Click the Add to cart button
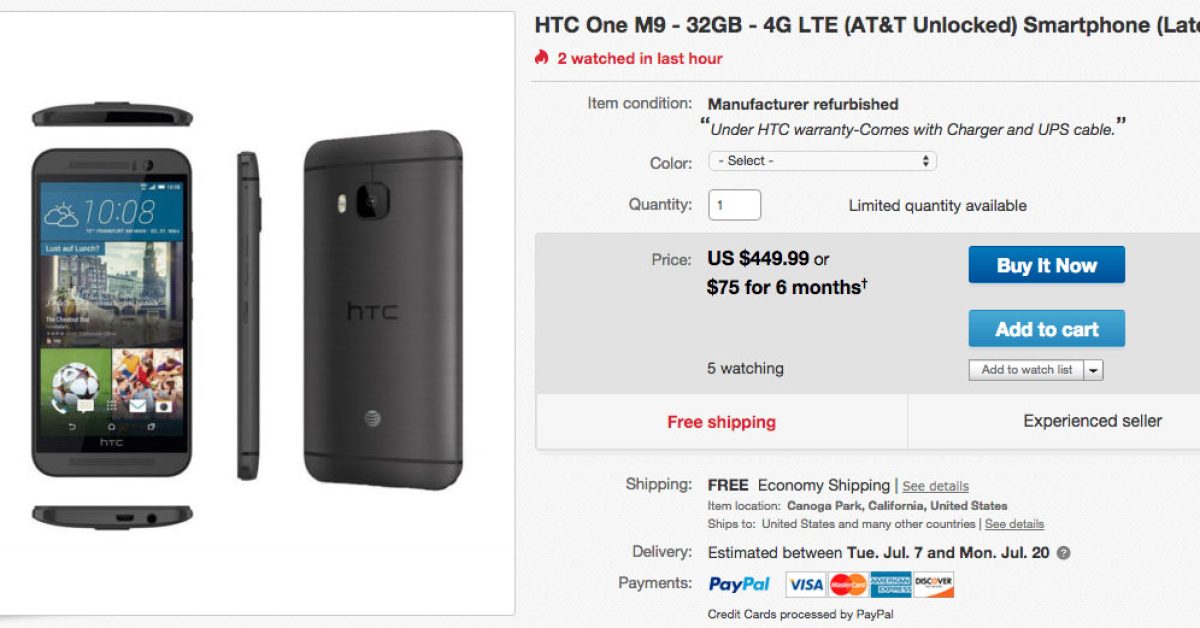The image size is (1200, 628). click(1046, 329)
